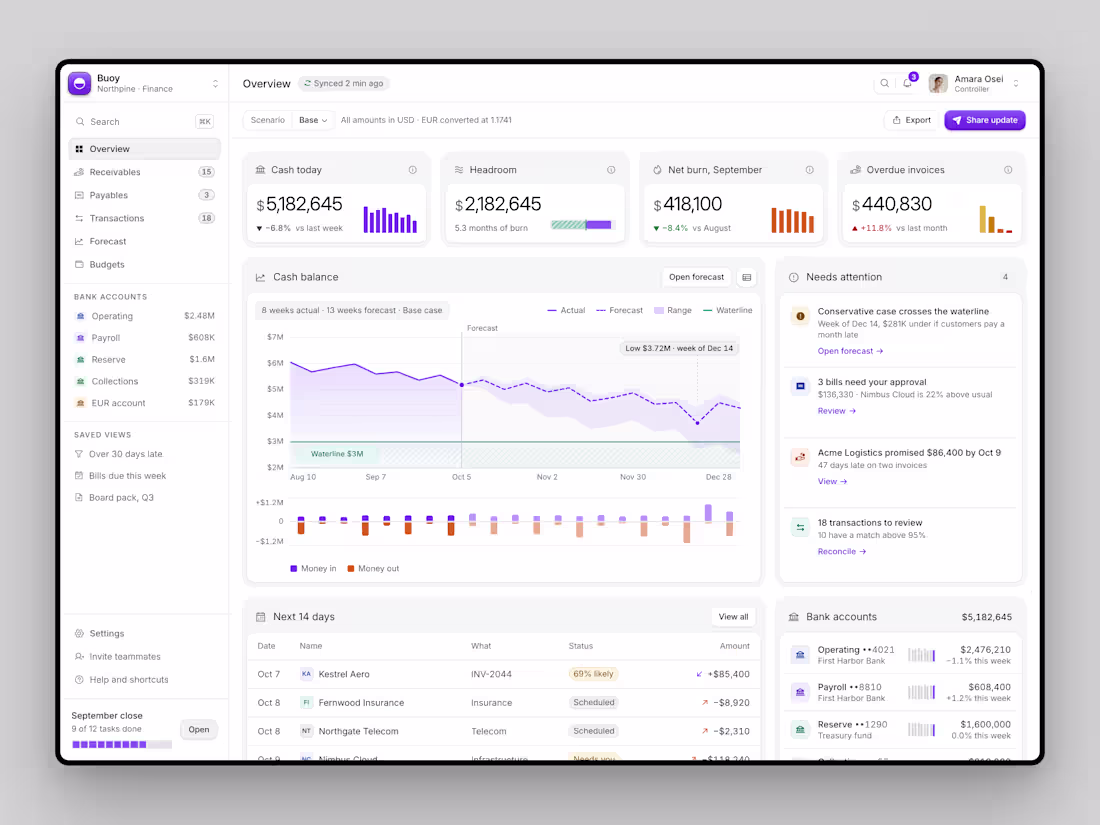Click the Budgets sidebar icon
1100x825 pixels.
79,264
